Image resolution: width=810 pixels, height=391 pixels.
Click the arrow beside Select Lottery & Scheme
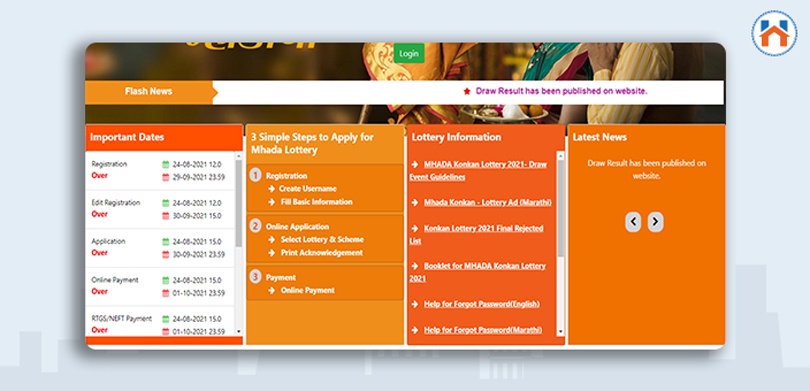(272, 240)
